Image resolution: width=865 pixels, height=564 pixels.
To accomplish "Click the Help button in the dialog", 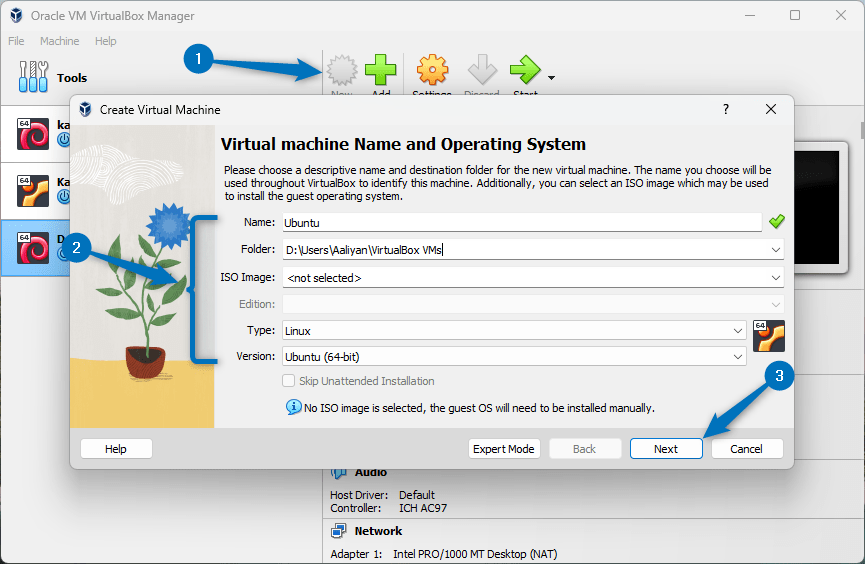I will point(116,449).
